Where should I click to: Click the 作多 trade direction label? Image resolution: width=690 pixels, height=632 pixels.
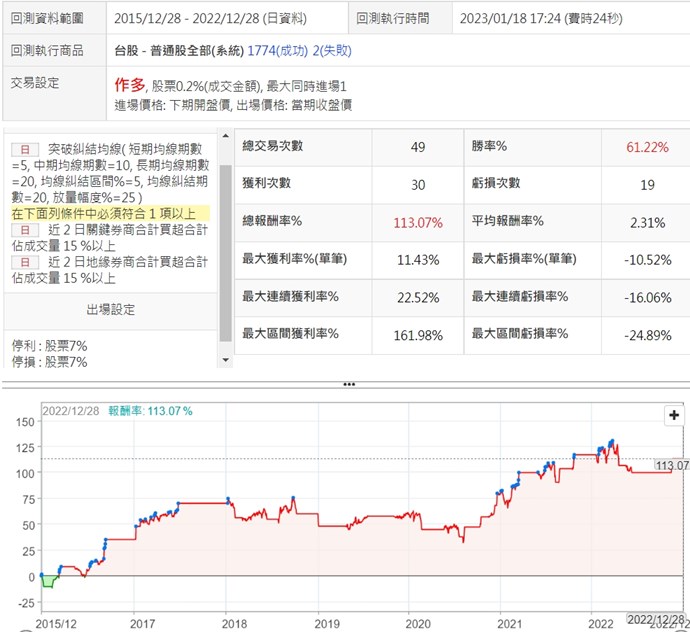pyautogui.click(x=130, y=85)
